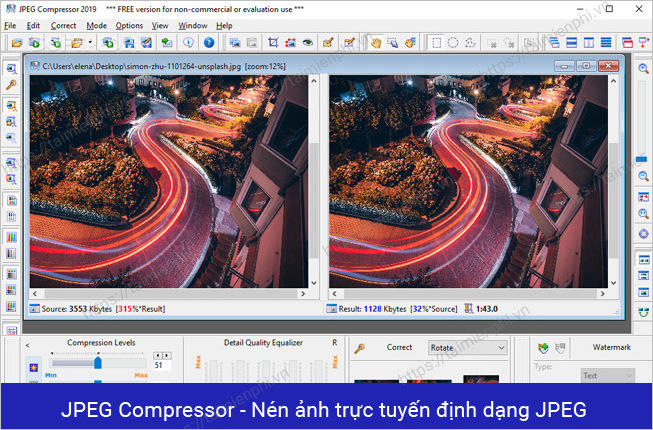Click result image vertical scrollbar up arrow
This screenshot has width=653, height=430.
click(x=613, y=81)
